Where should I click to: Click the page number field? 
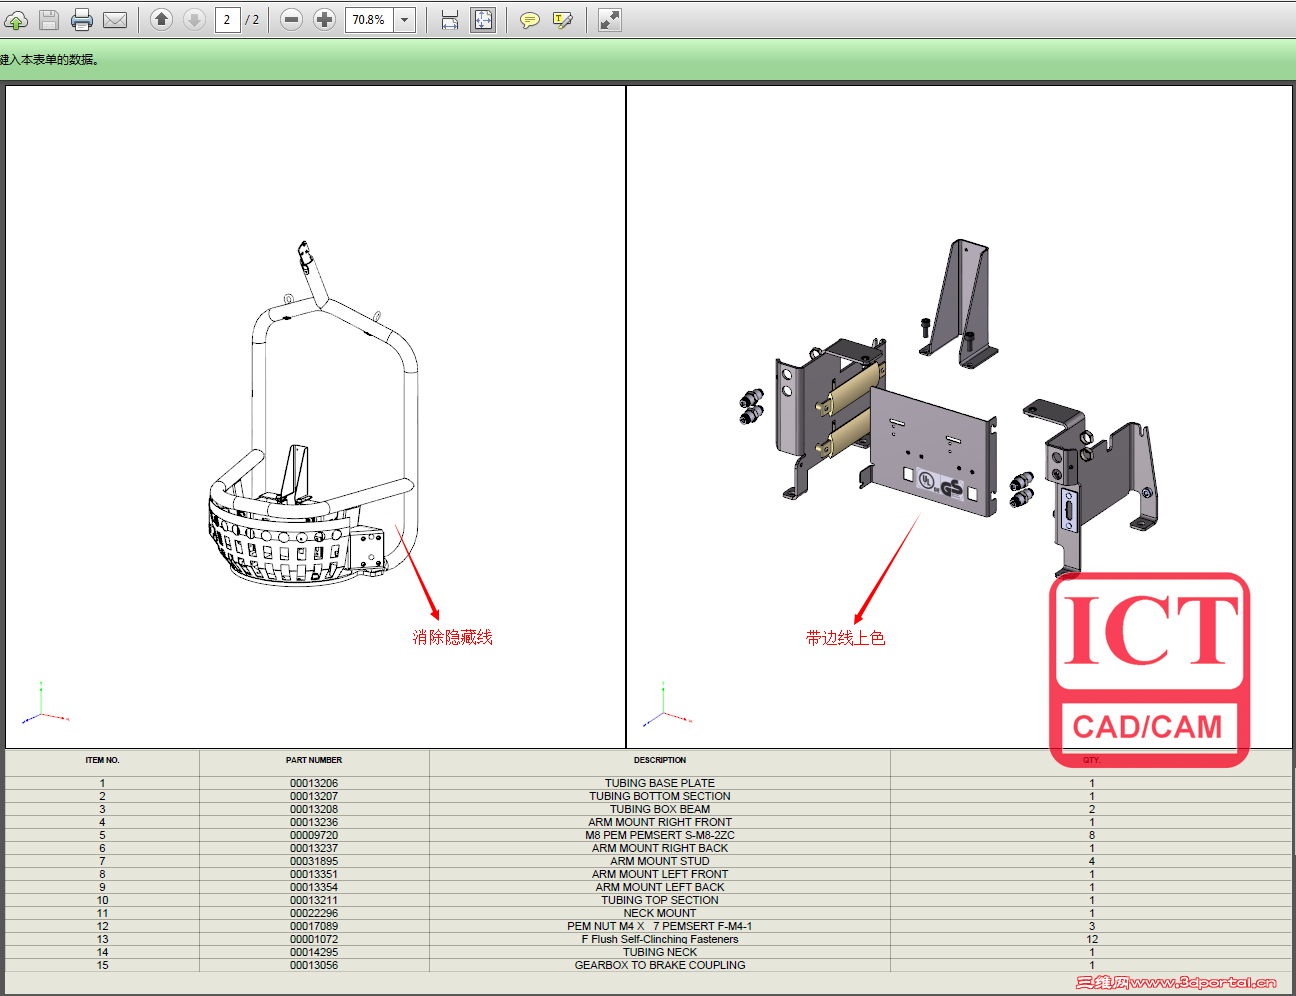point(228,20)
